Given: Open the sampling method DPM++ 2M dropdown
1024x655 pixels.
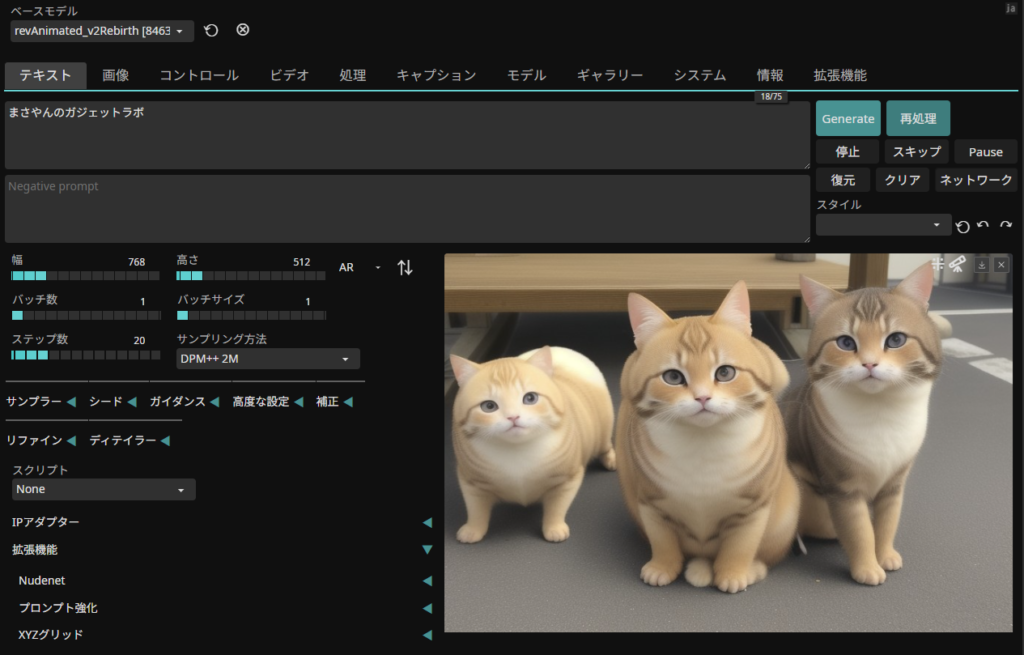Looking at the screenshot, I should click(x=267, y=359).
